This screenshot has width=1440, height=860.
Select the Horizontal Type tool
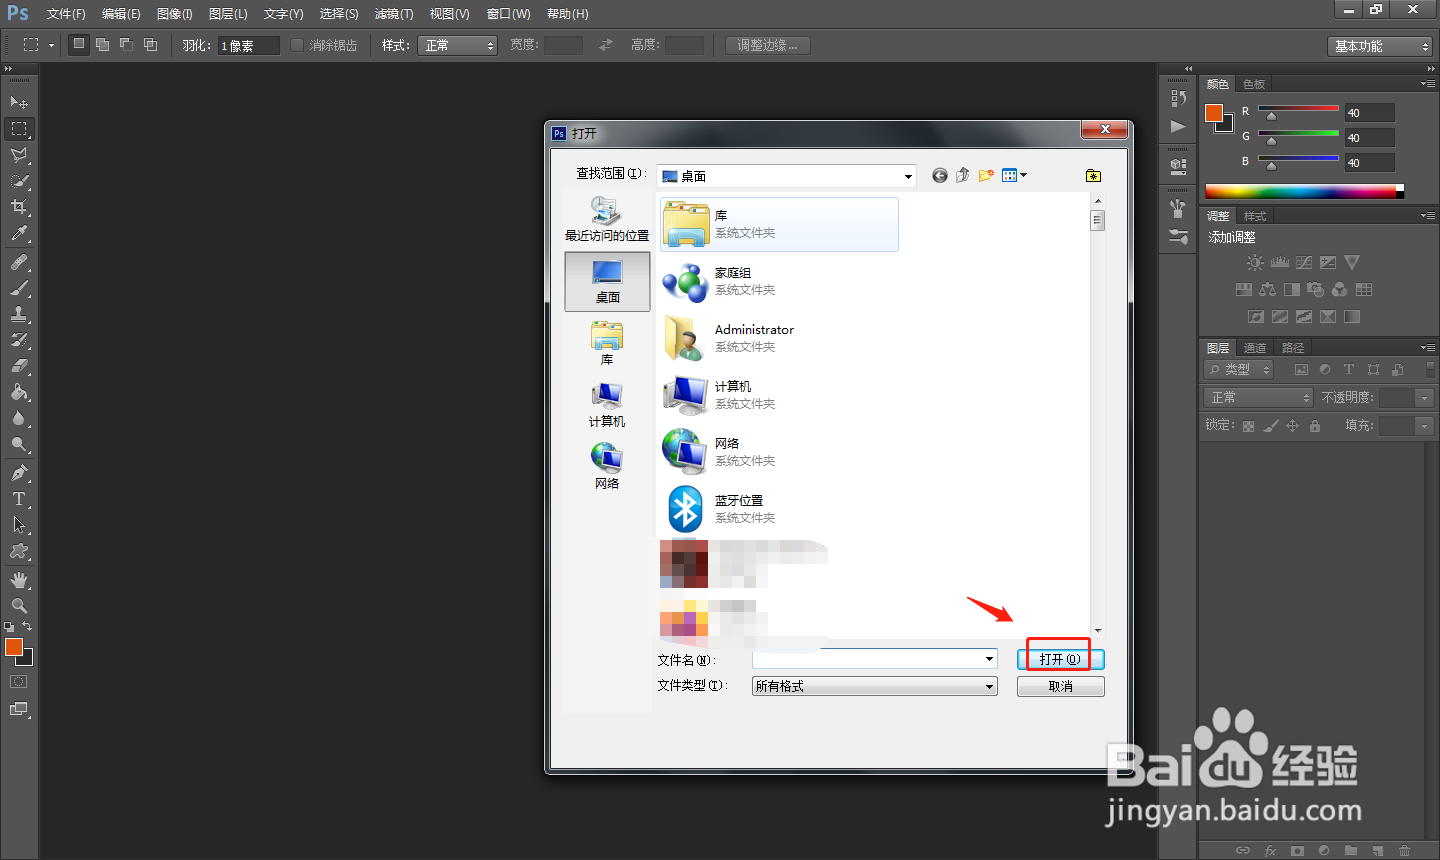coord(19,499)
